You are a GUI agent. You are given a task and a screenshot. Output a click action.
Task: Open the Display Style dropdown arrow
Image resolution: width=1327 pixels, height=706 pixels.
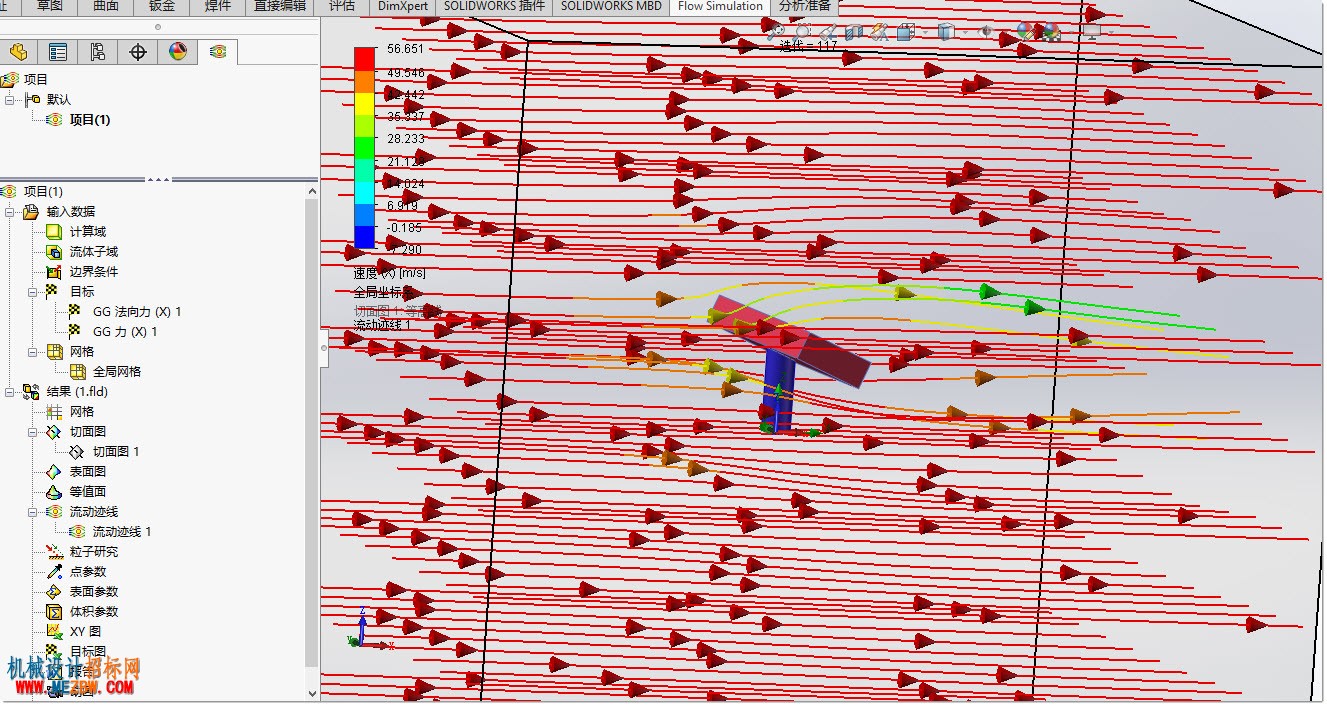[x=965, y=32]
